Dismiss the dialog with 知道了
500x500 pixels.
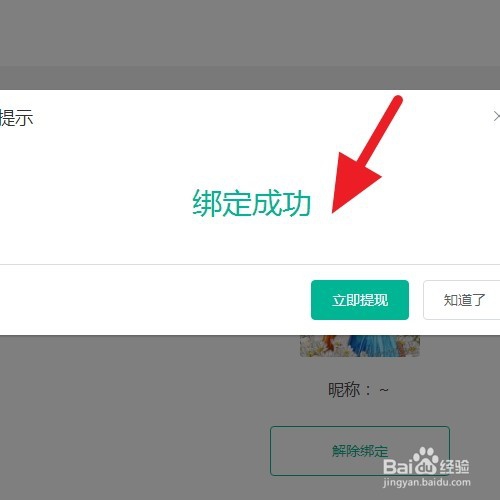click(462, 300)
